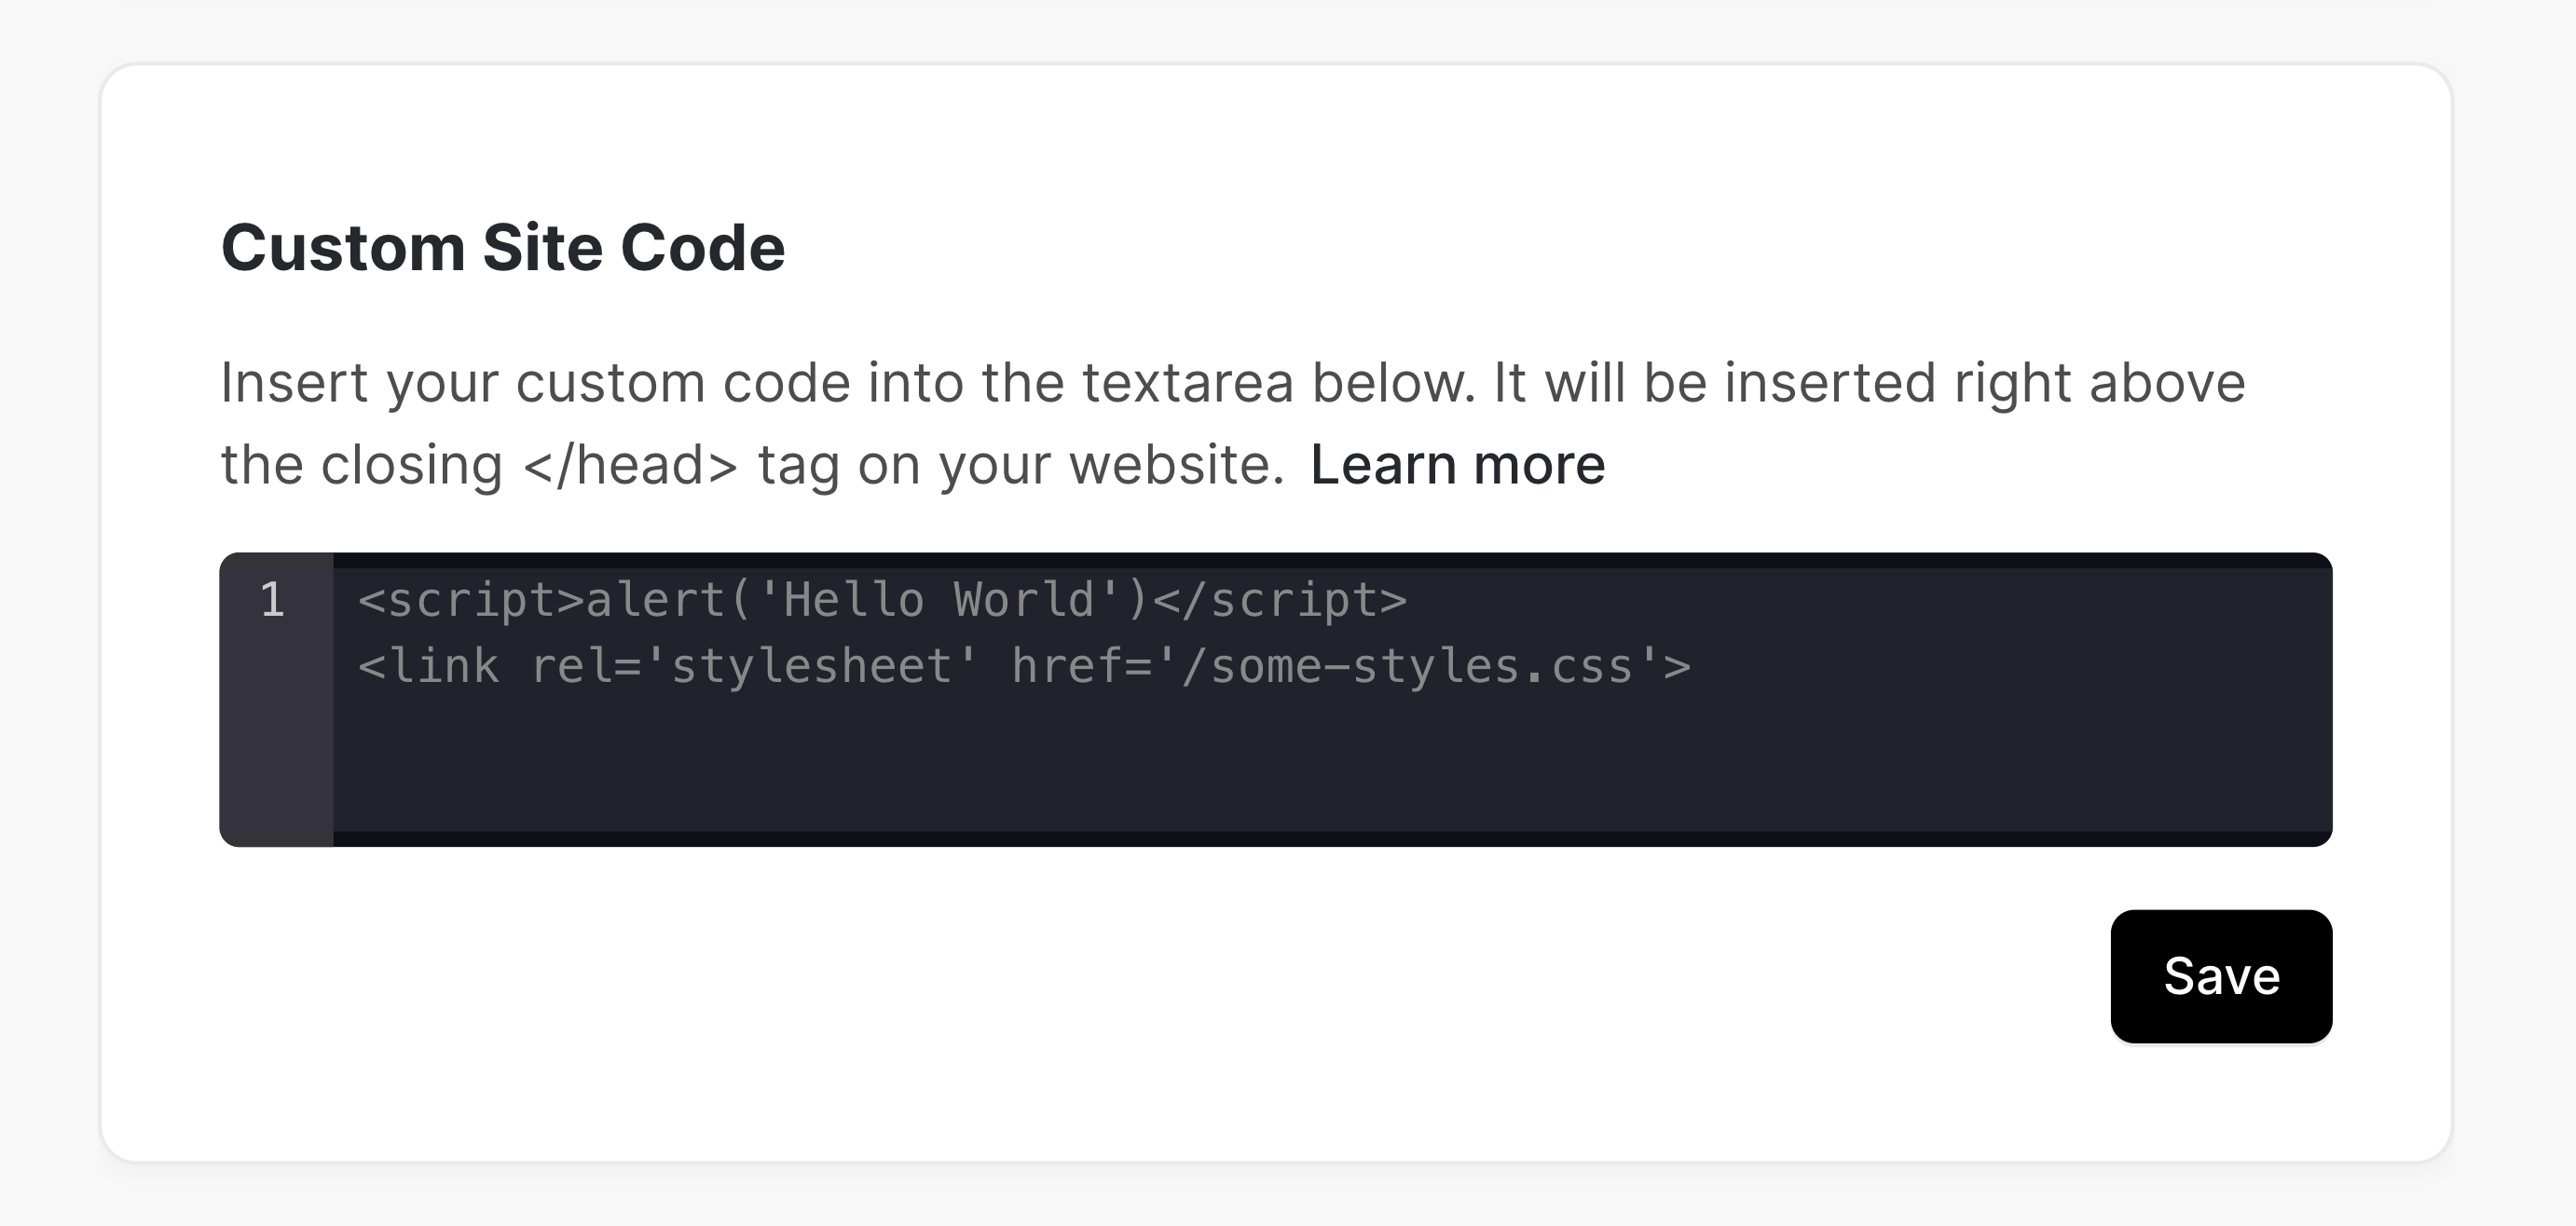
Task: Click the Save button
Action: tap(2220, 976)
